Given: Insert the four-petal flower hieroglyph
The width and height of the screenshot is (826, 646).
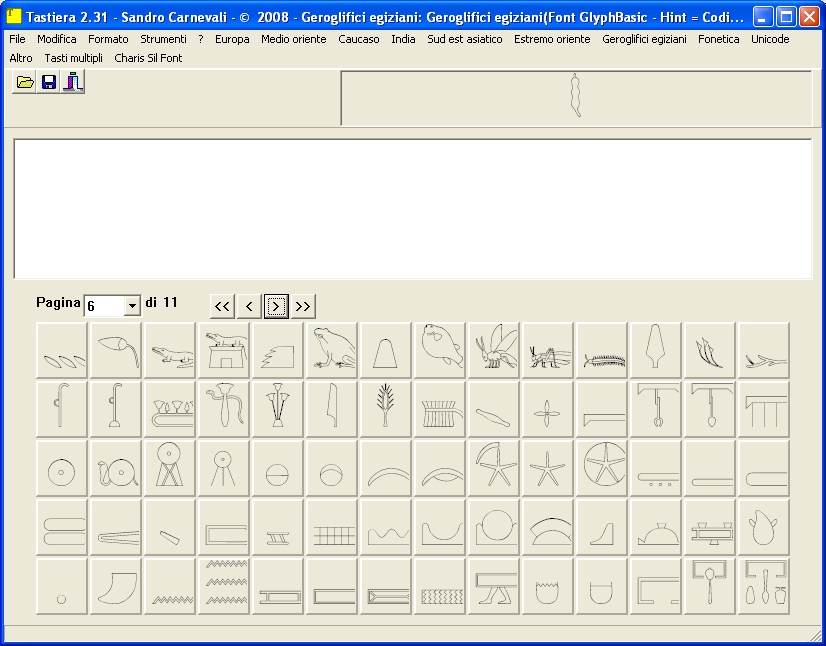Looking at the screenshot, I should pyautogui.click(x=548, y=409).
